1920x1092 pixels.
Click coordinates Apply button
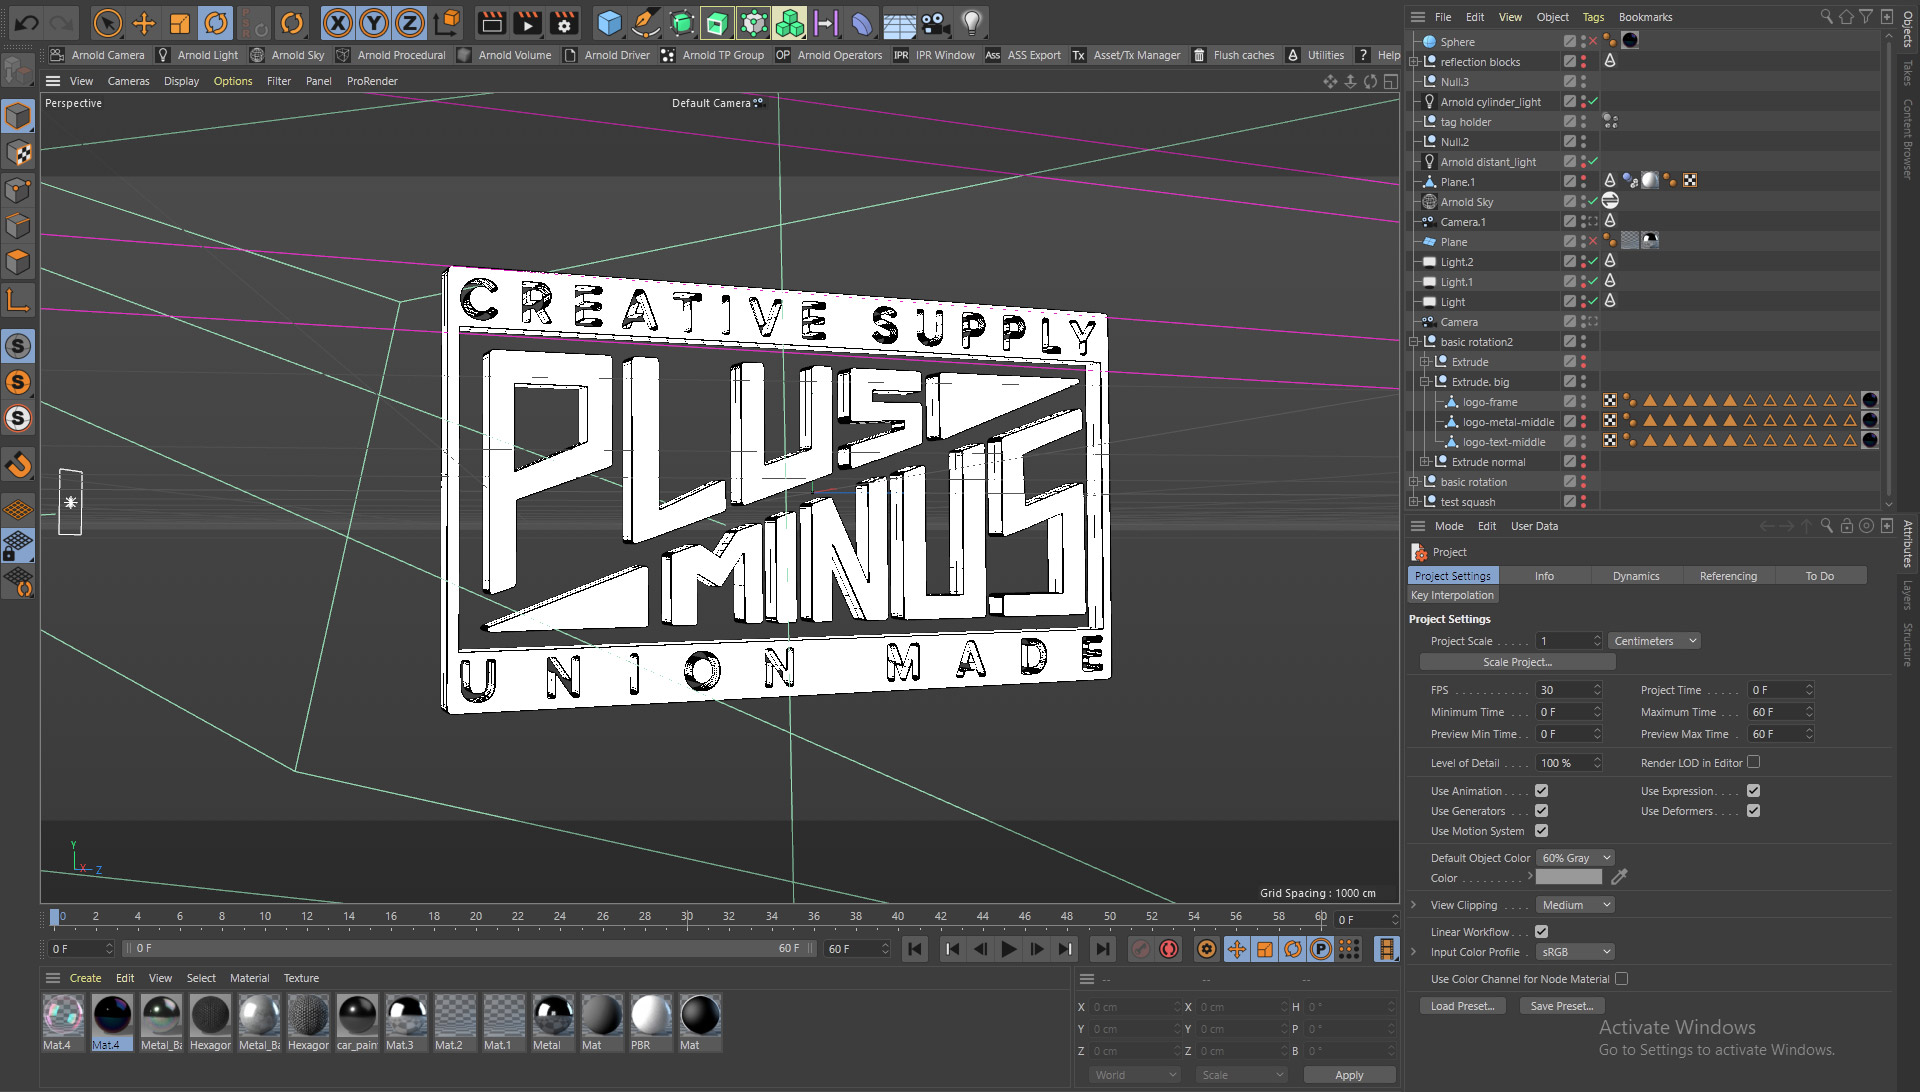1349,1075
